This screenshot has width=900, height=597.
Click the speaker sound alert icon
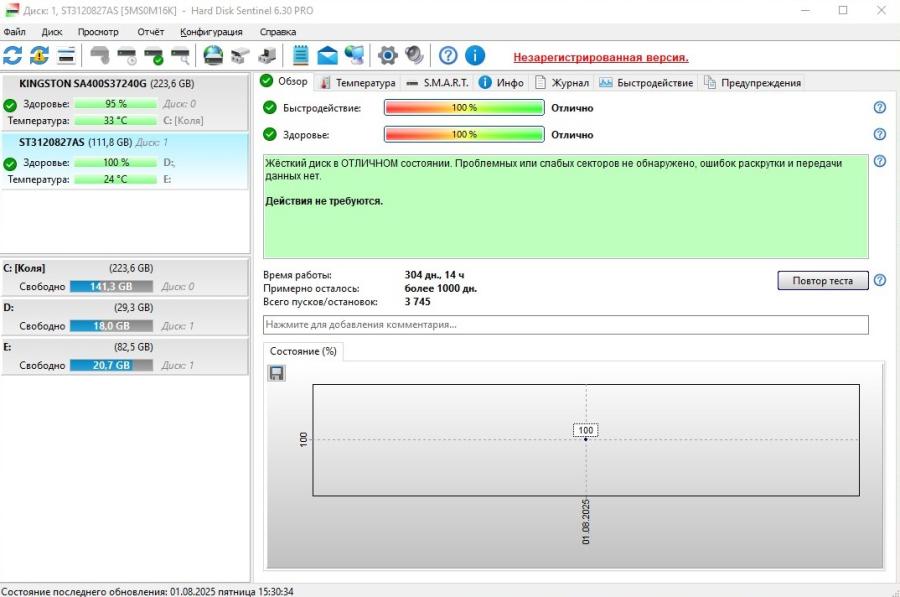[x=414, y=55]
